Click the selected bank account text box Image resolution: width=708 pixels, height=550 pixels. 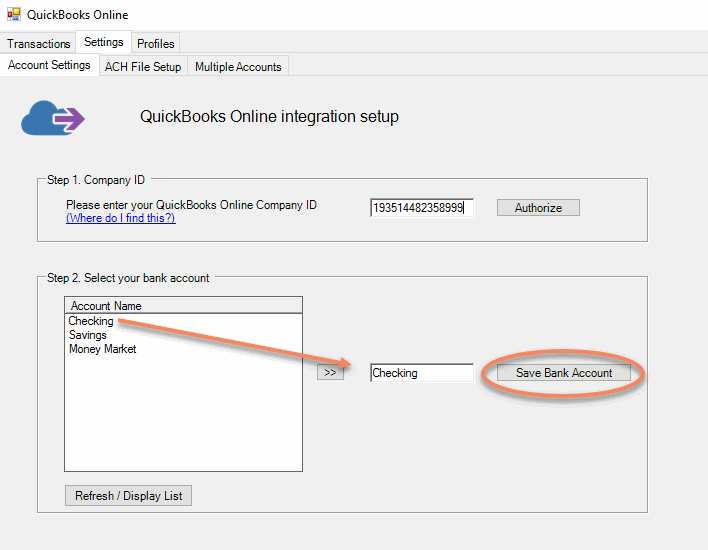[421, 373]
